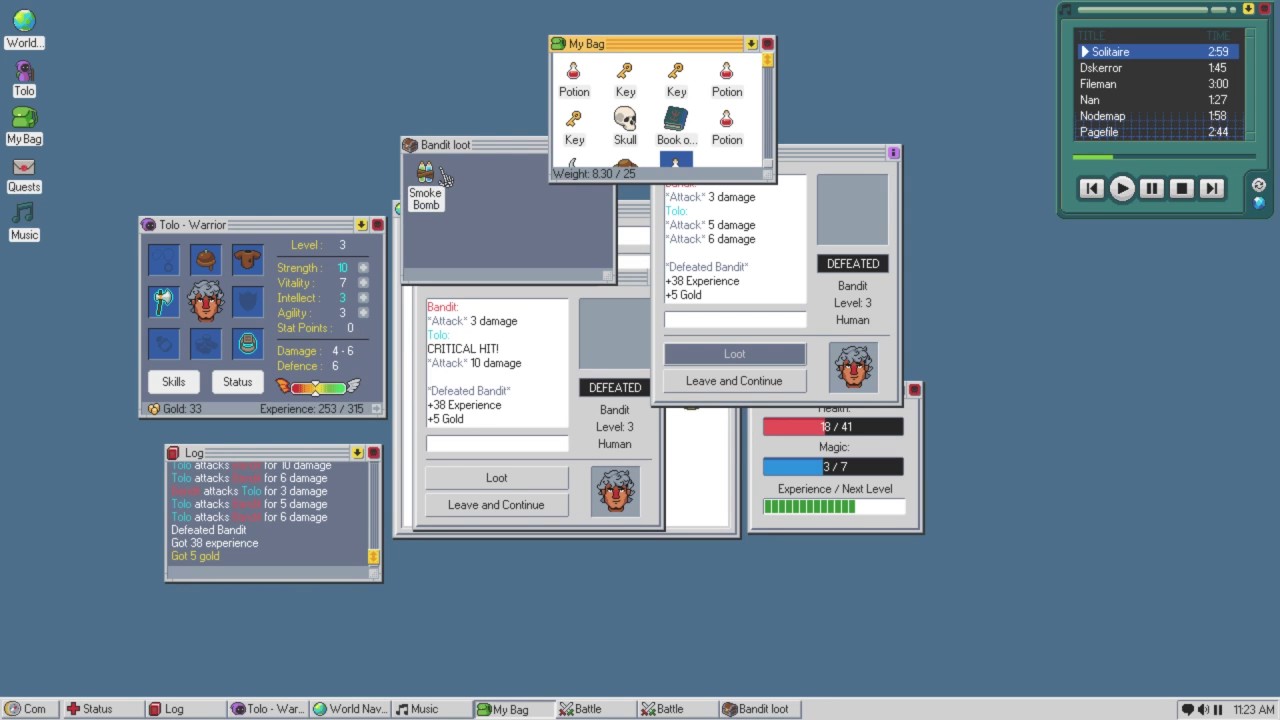Click Leave and Continue under CRITICAL HIT log
This screenshot has width=1280, height=720.
coord(496,505)
